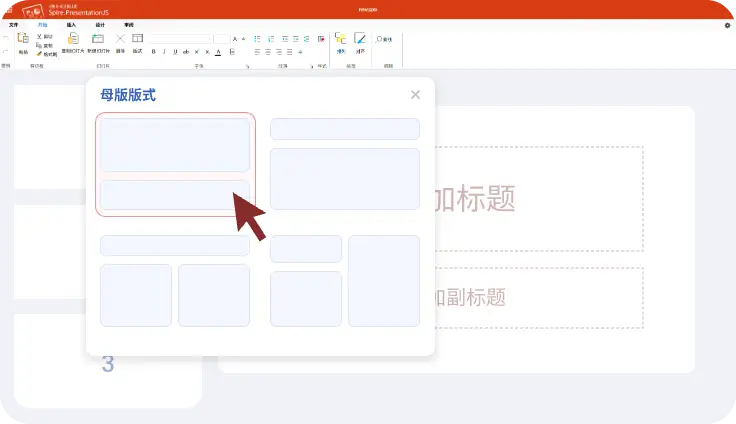
Task: Switch to the Insert (插入) tab
Action: (x=71, y=25)
